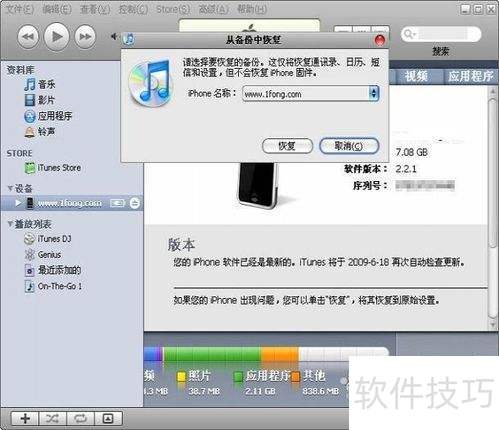
Task: Click the search magnifier icon
Action: click(x=409, y=34)
